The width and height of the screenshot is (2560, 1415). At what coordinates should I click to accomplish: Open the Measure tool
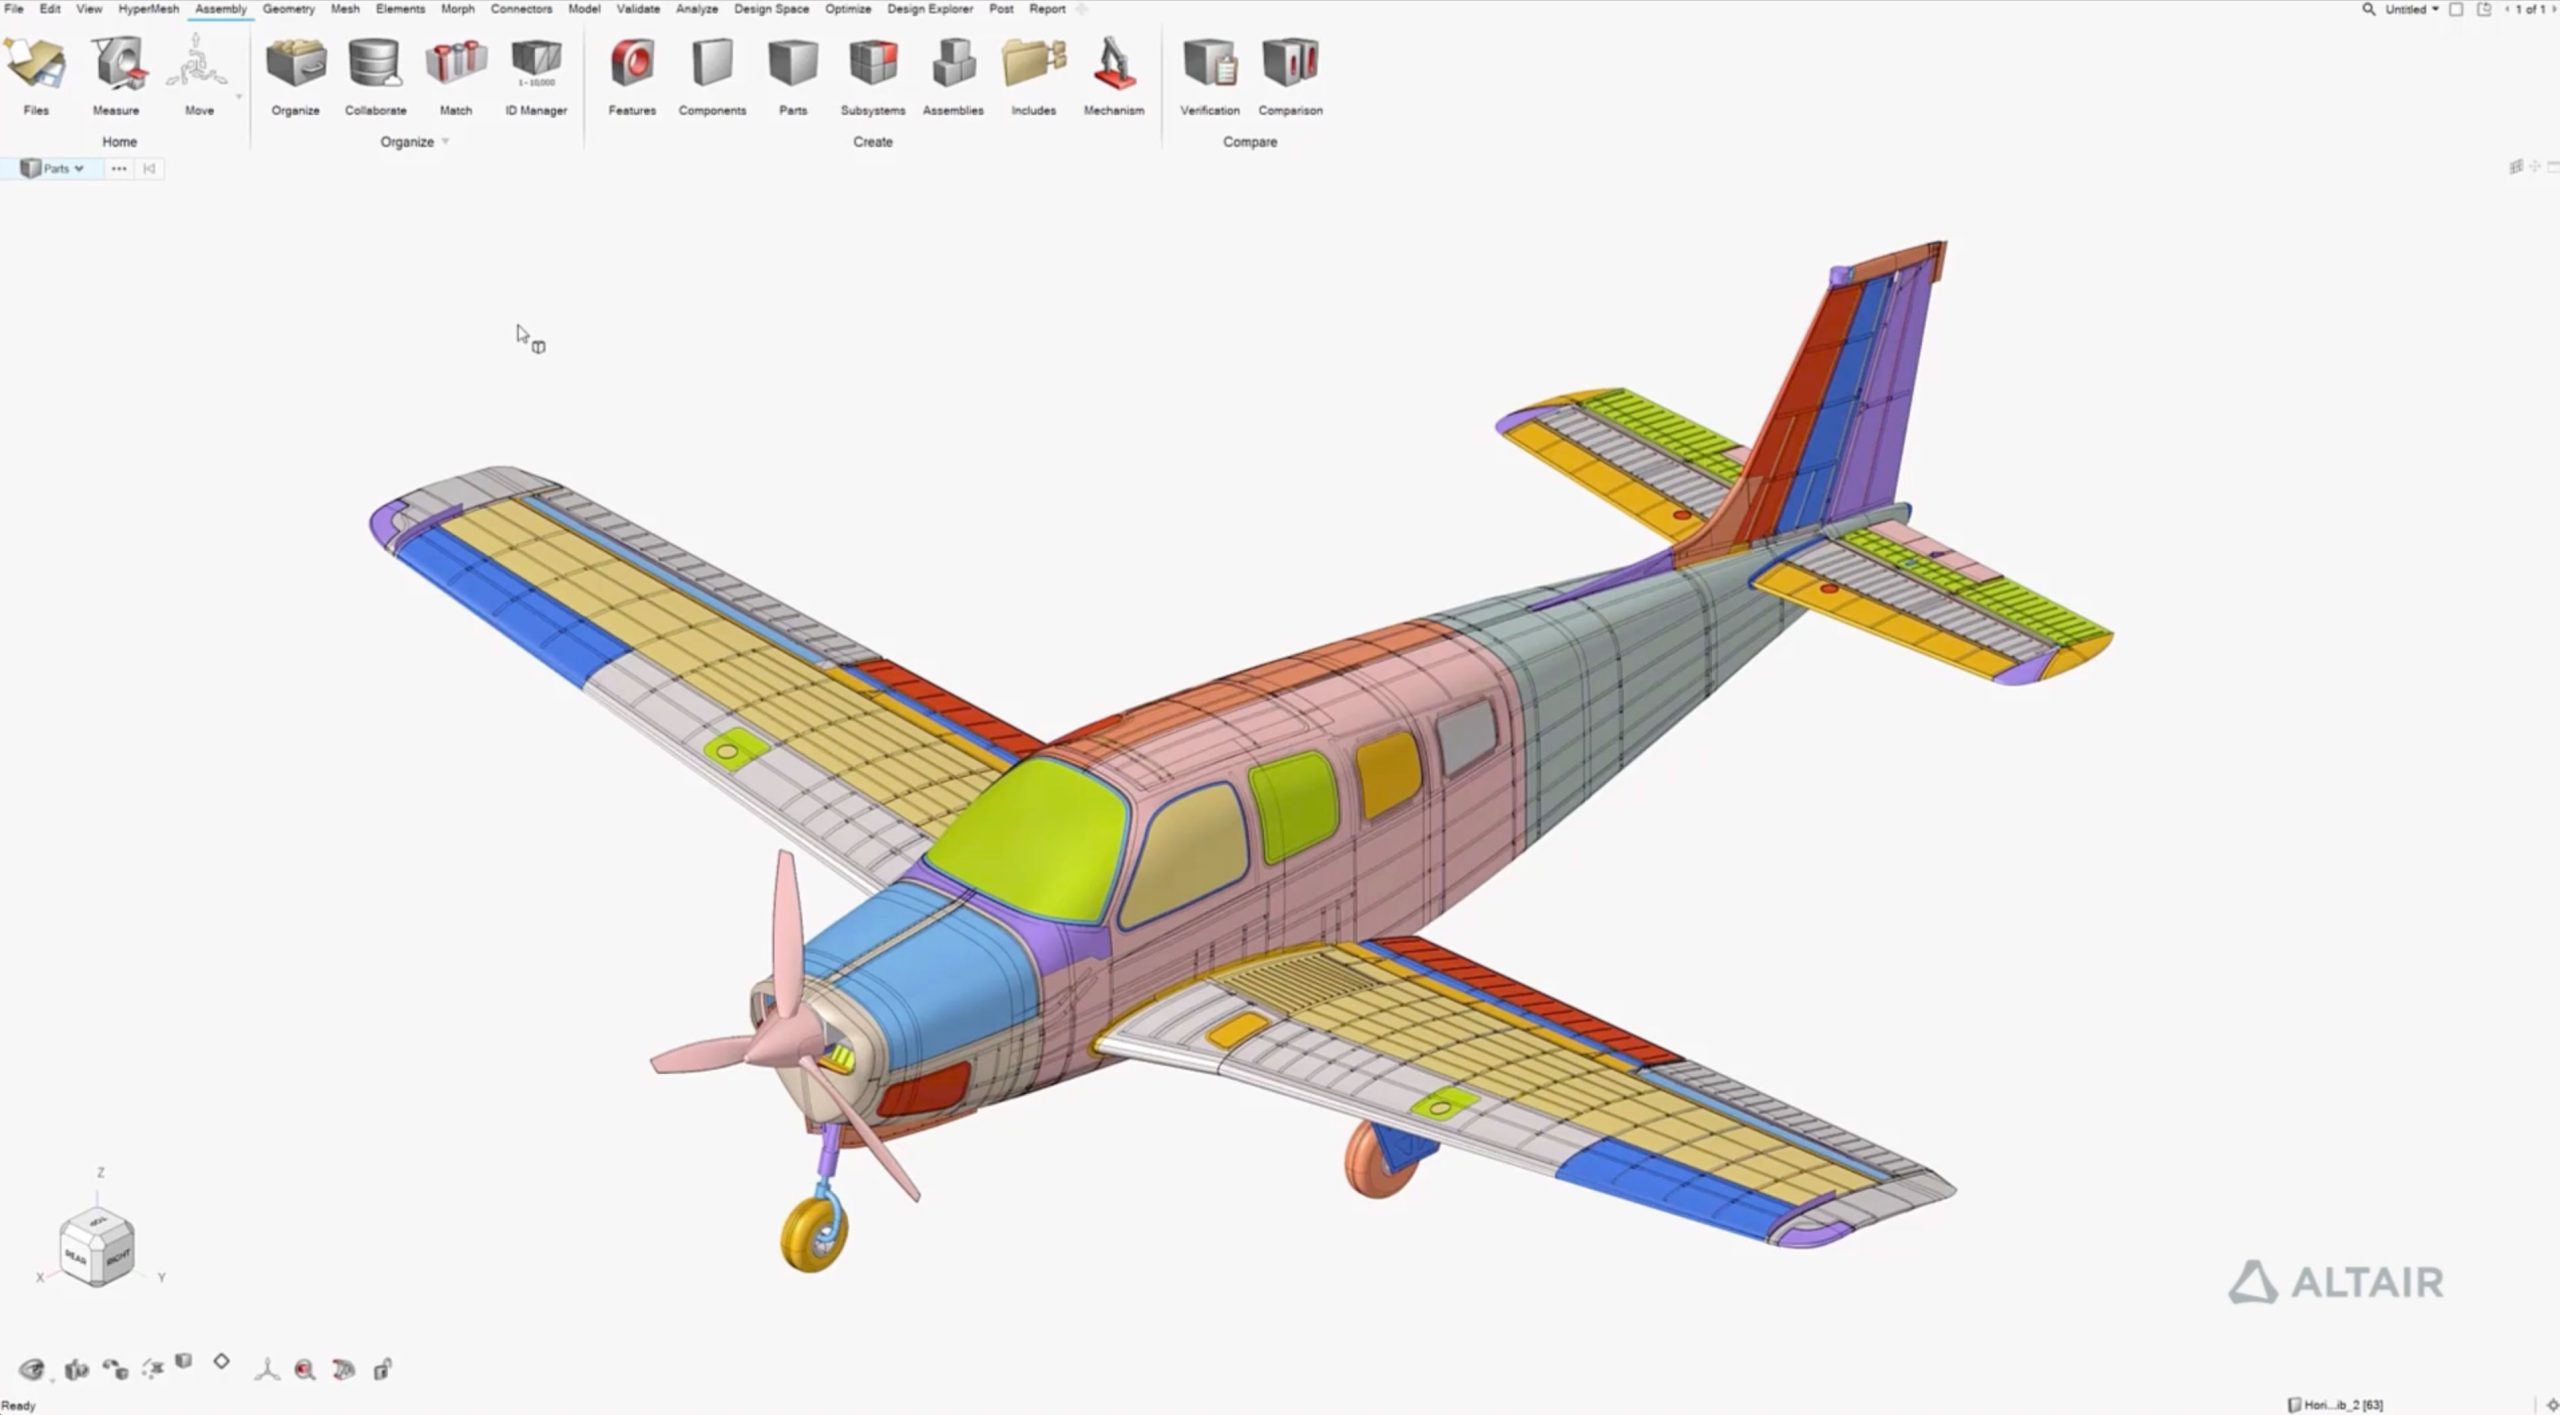click(x=116, y=67)
